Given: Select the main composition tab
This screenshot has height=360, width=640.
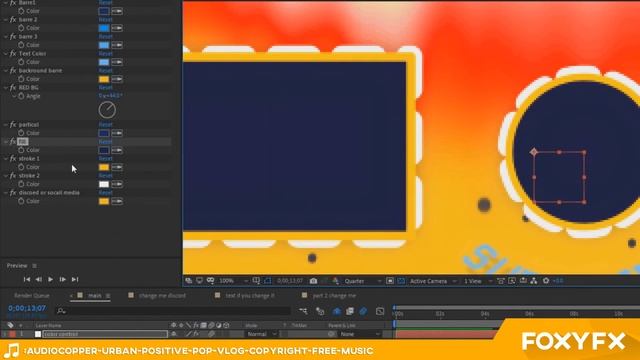Looking at the screenshot, I should pyautogui.click(x=95, y=296).
